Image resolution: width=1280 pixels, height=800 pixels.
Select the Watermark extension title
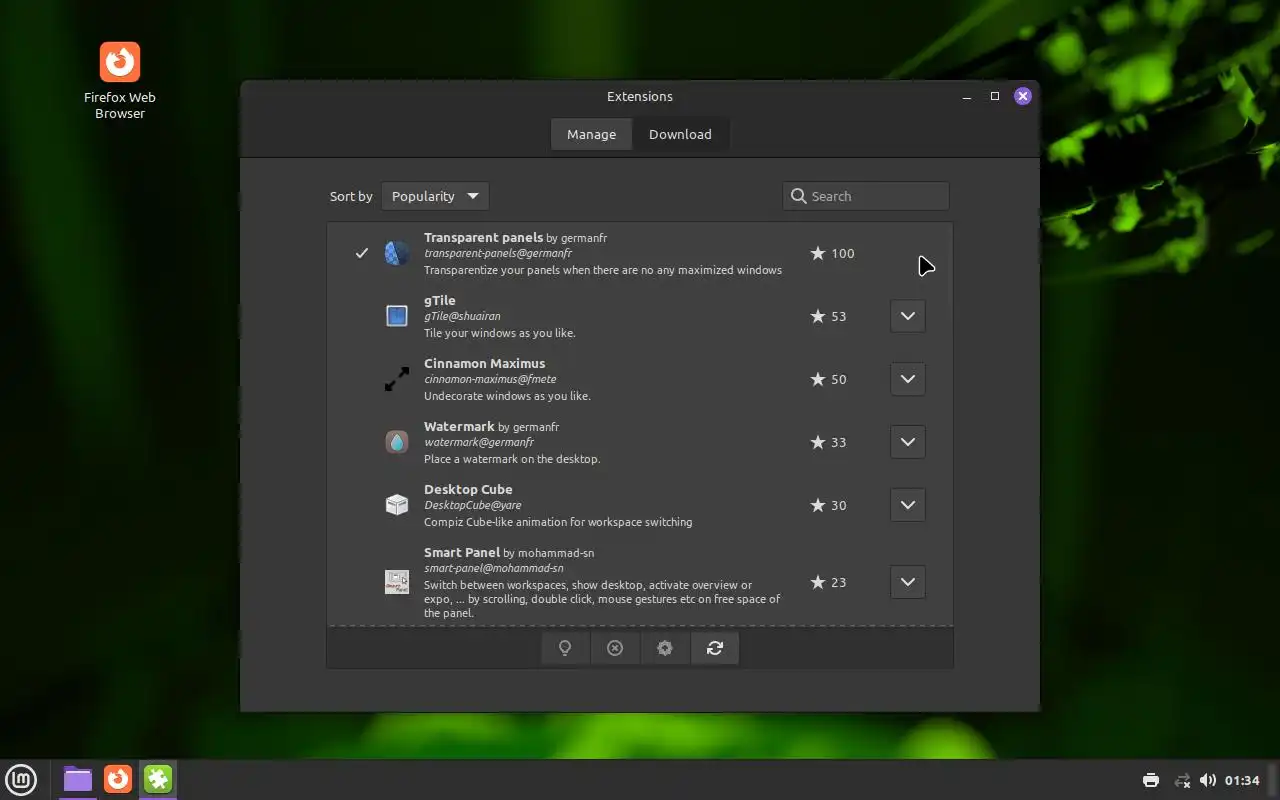click(459, 426)
